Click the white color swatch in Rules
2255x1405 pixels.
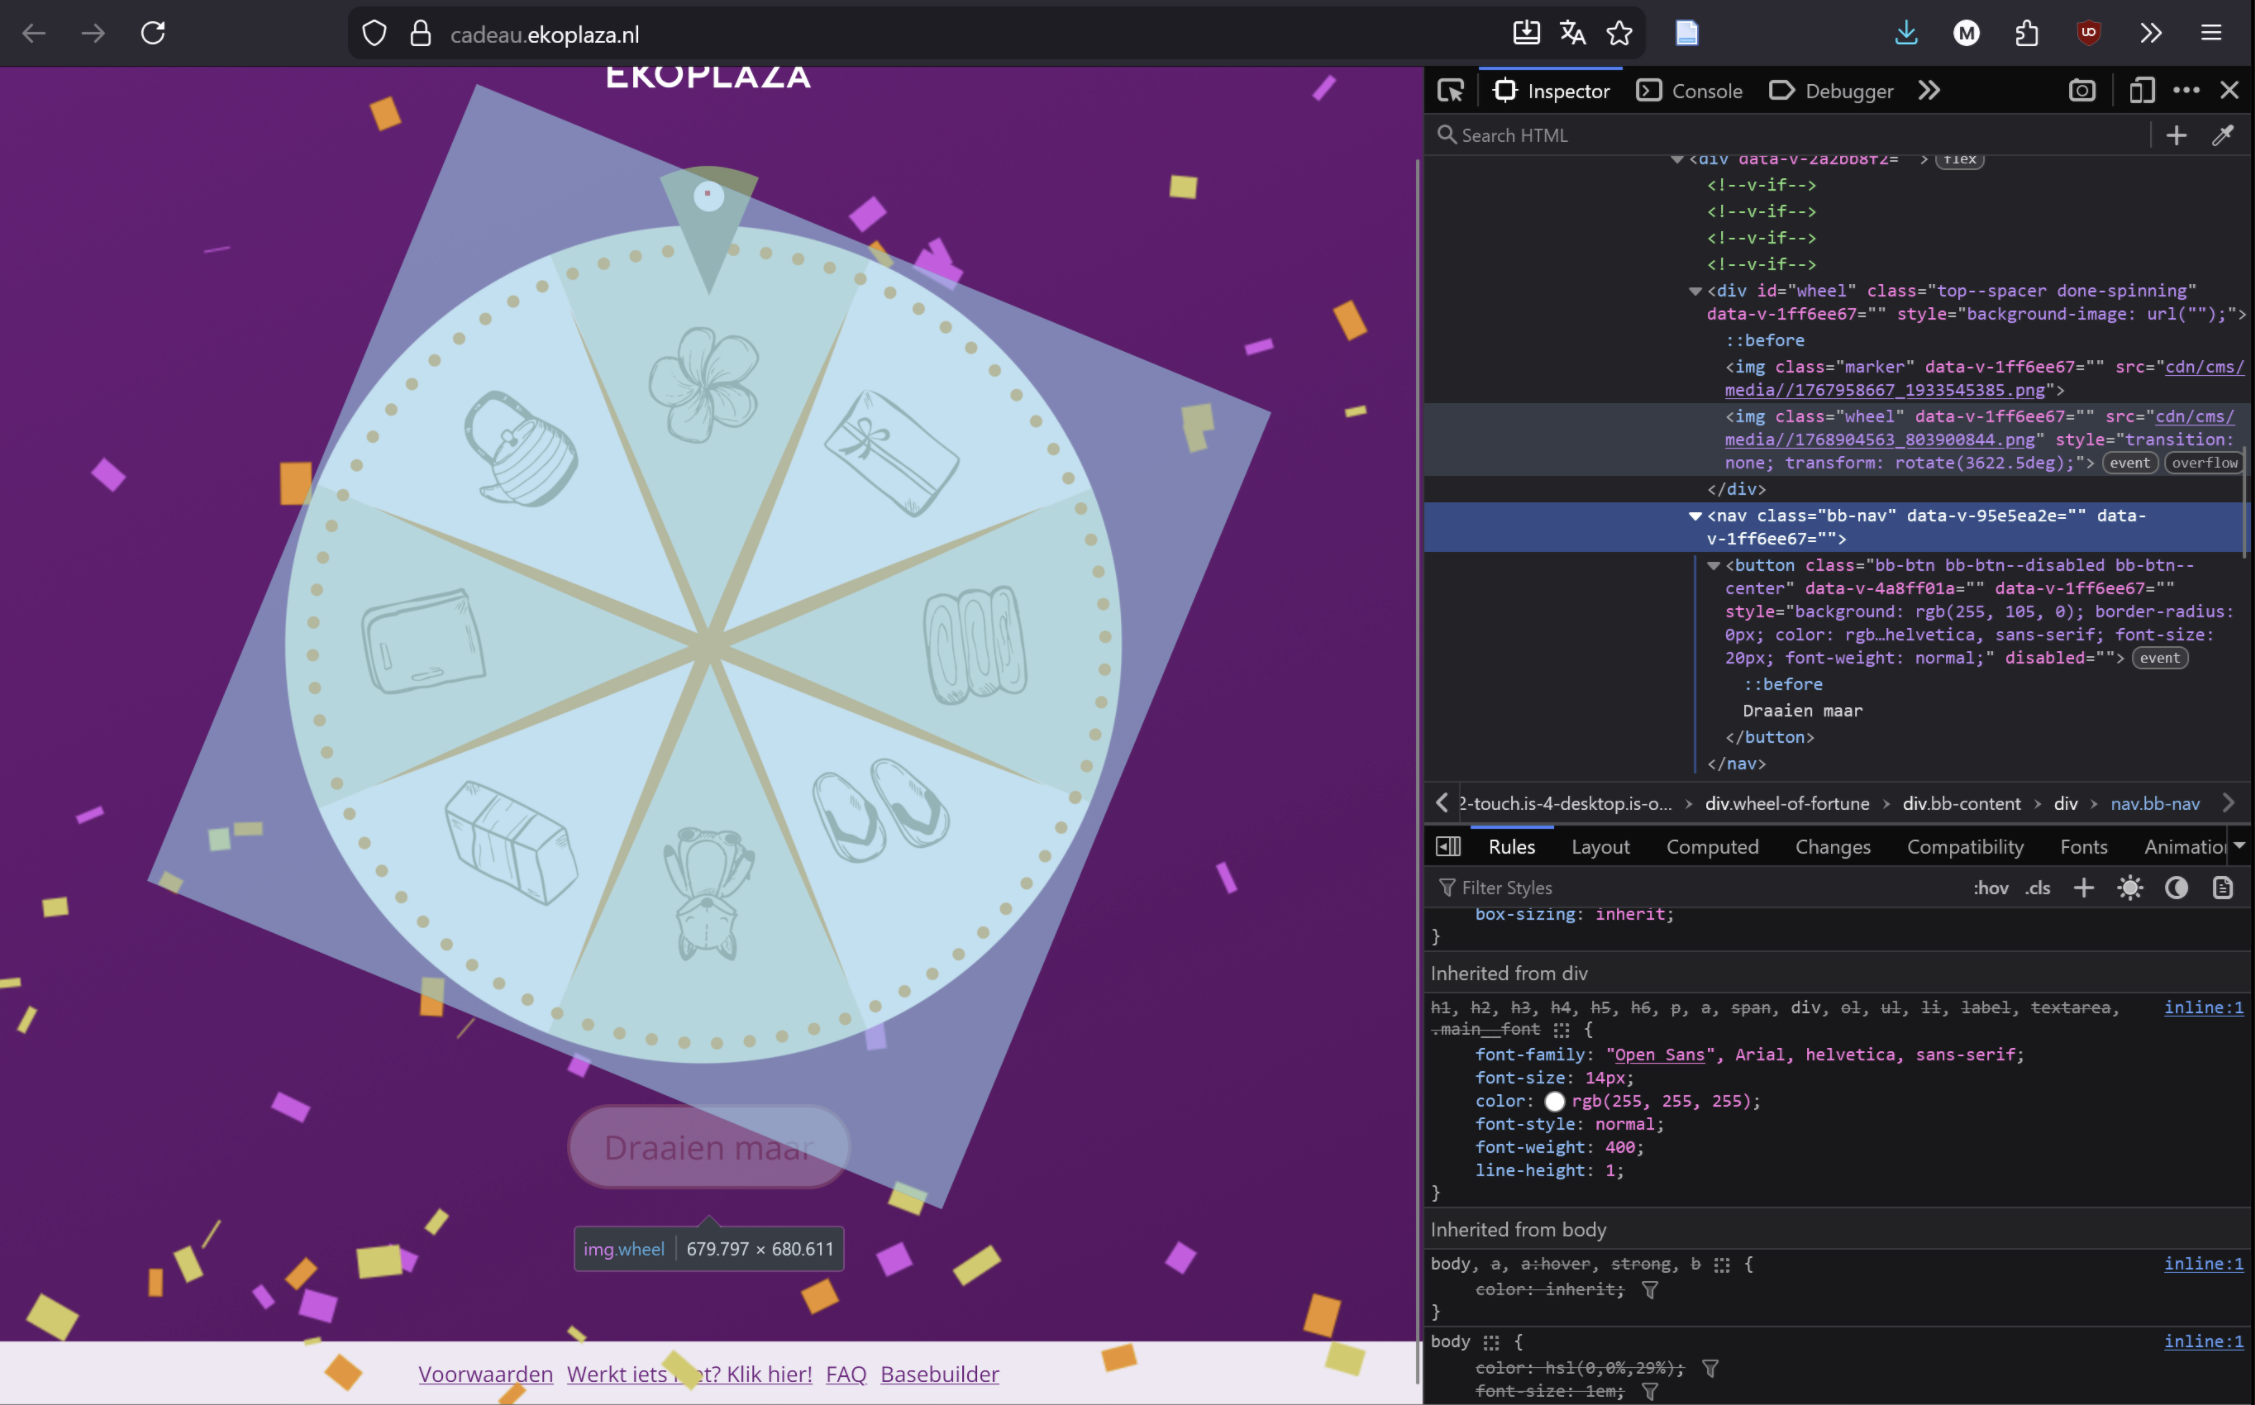(x=1554, y=1101)
